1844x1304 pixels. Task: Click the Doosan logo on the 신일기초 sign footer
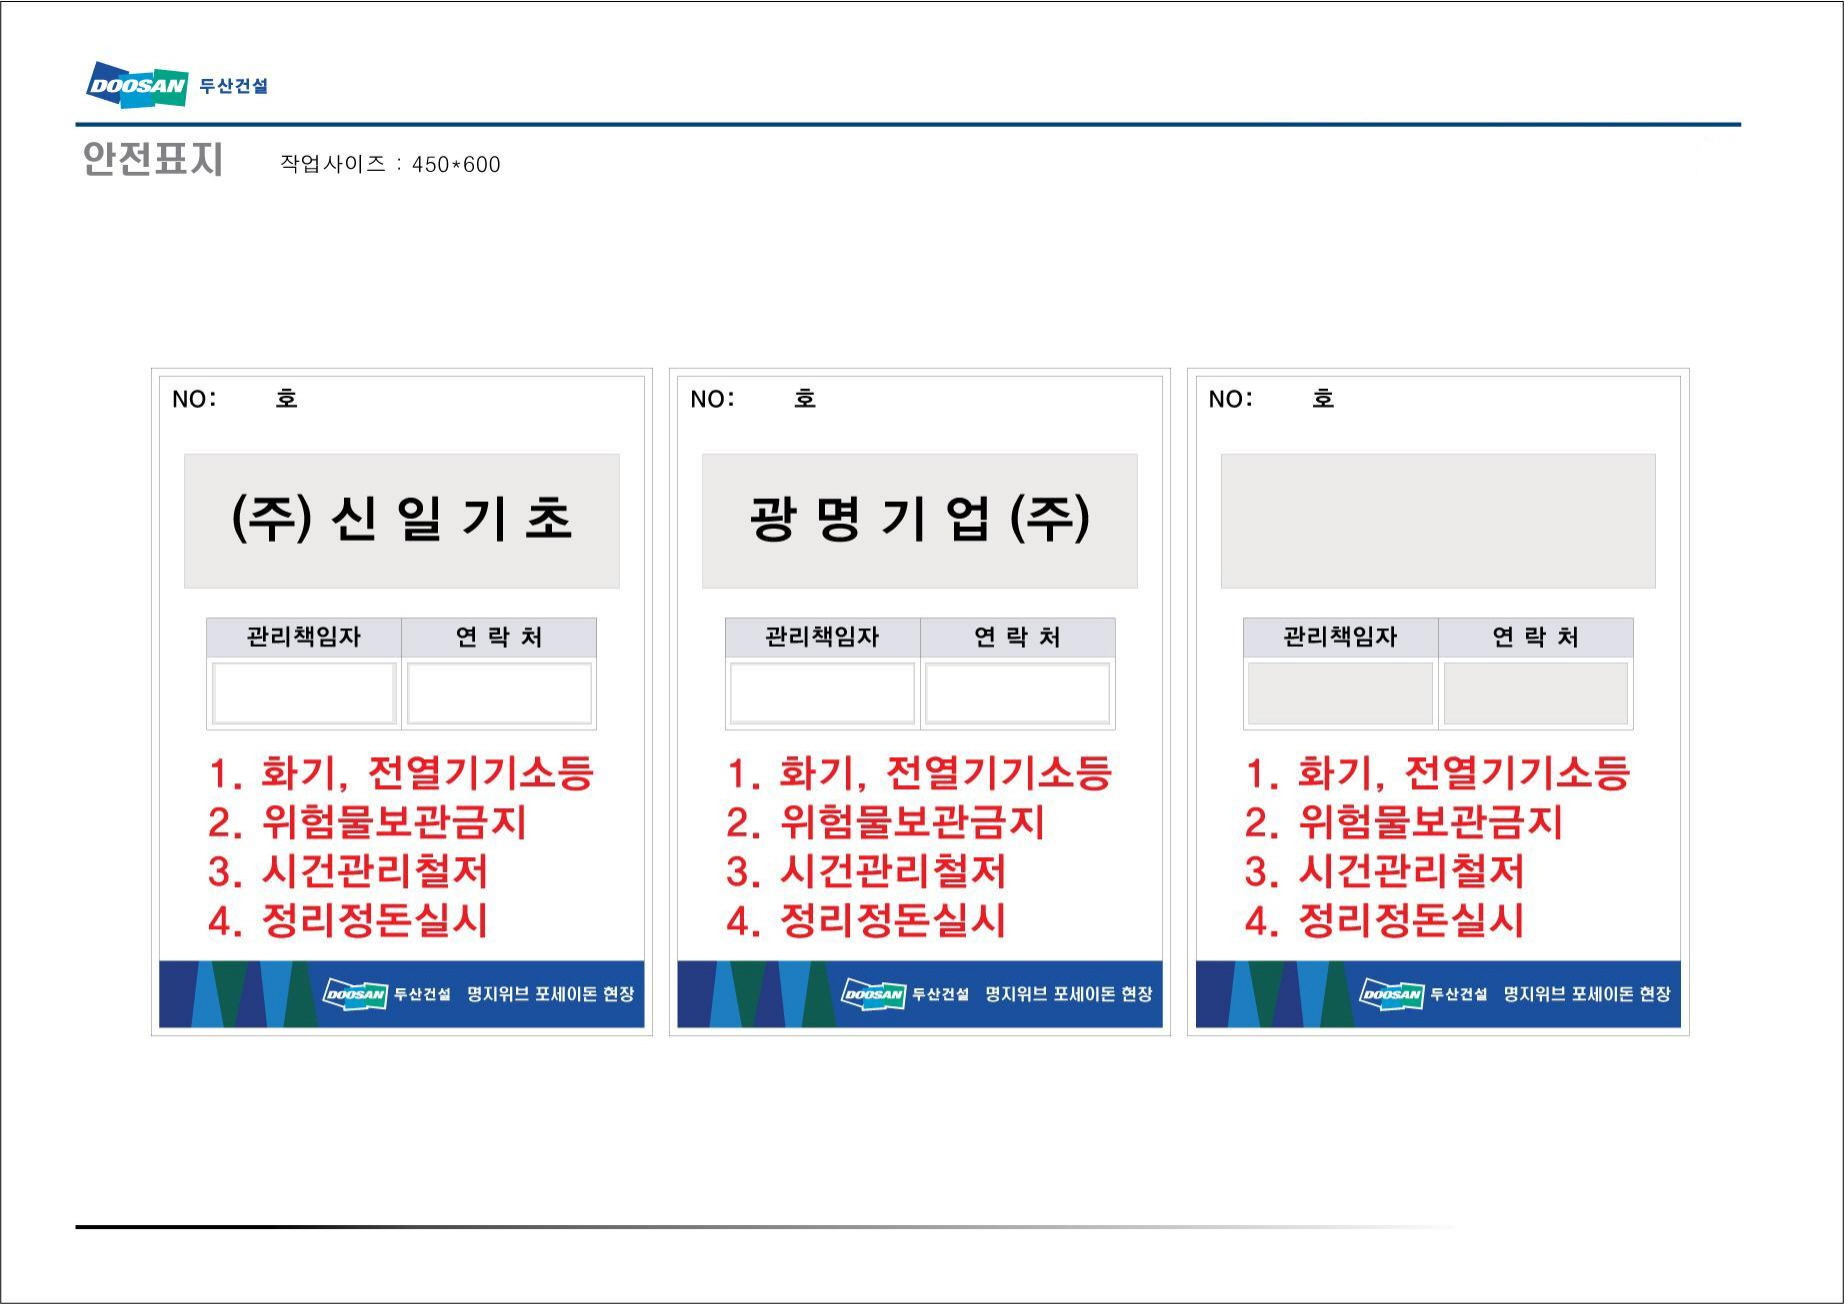[x=355, y=994]
